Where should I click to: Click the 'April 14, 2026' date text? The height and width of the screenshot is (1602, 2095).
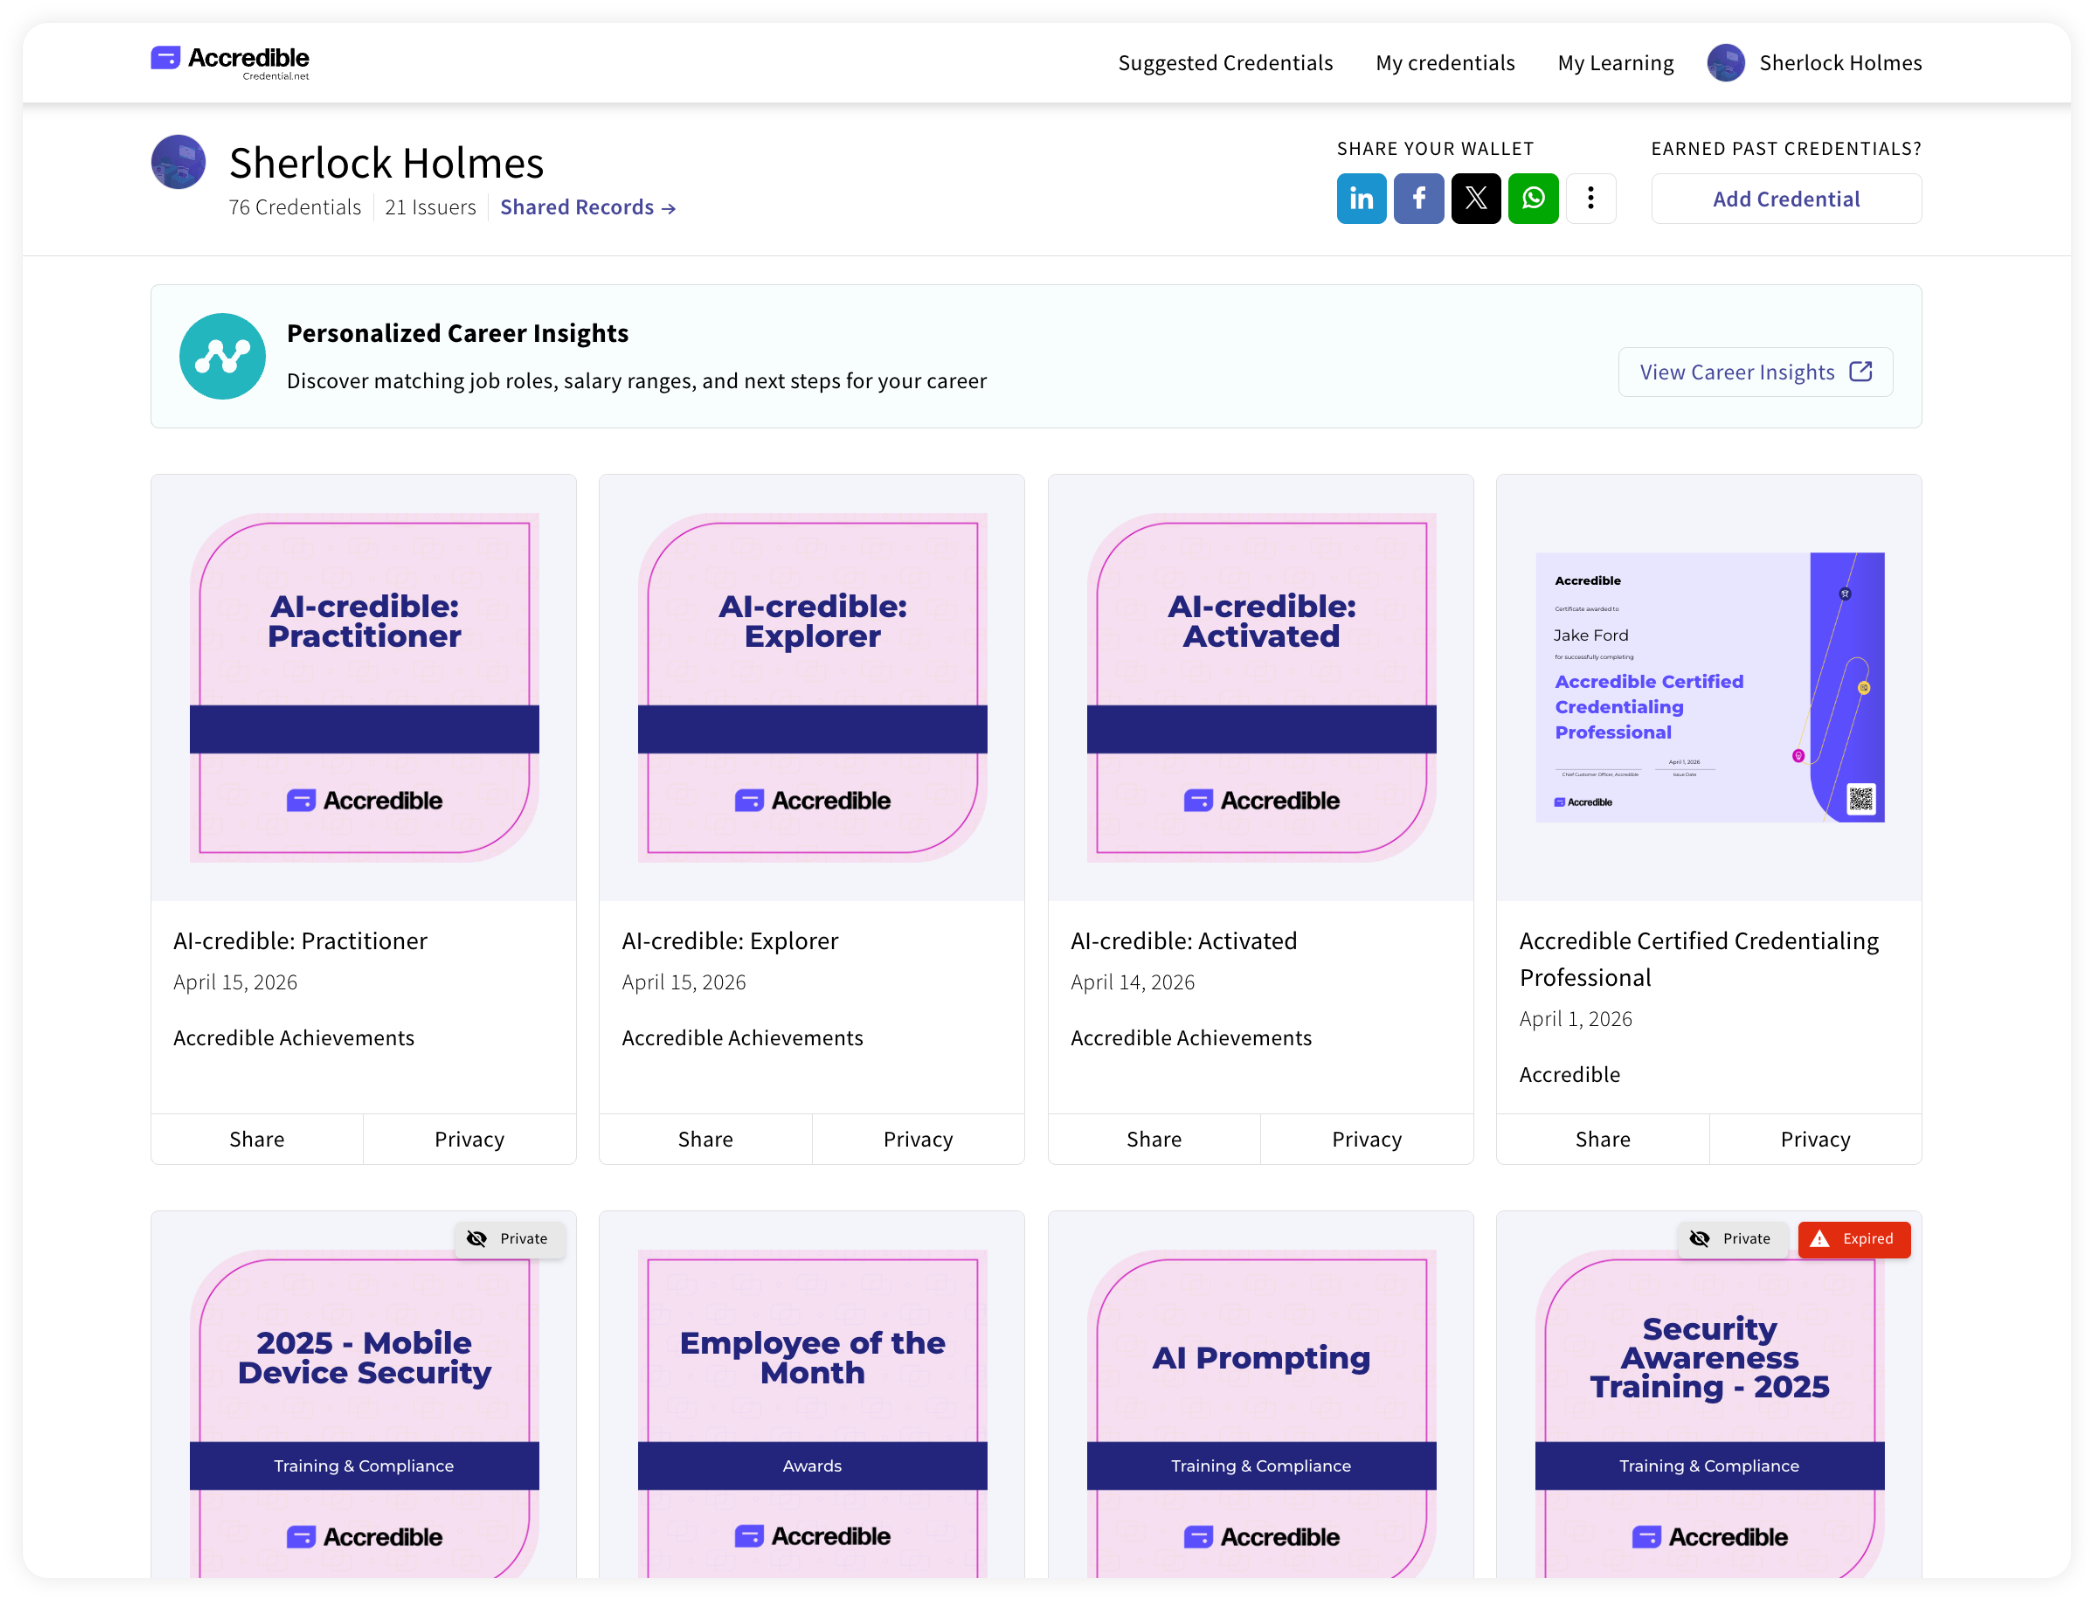pyautogui.click(x=1133, y=982)
